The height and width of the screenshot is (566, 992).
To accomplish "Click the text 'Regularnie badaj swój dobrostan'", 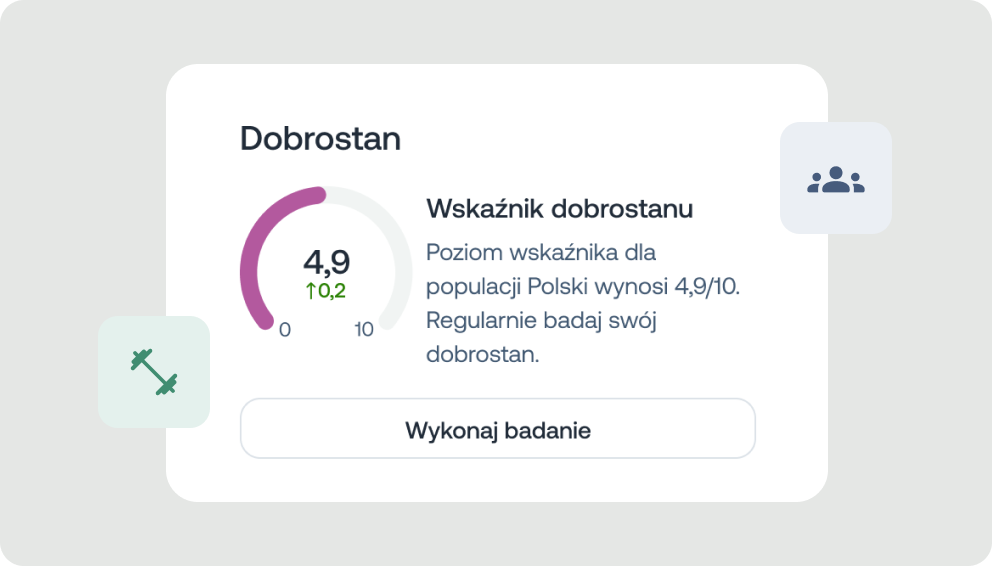I will click(x=541, y=337).
